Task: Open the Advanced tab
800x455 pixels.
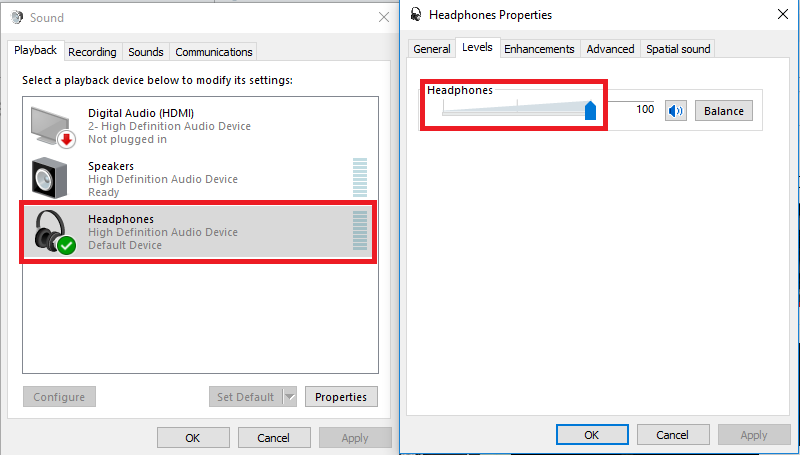Action: (610, 49)
